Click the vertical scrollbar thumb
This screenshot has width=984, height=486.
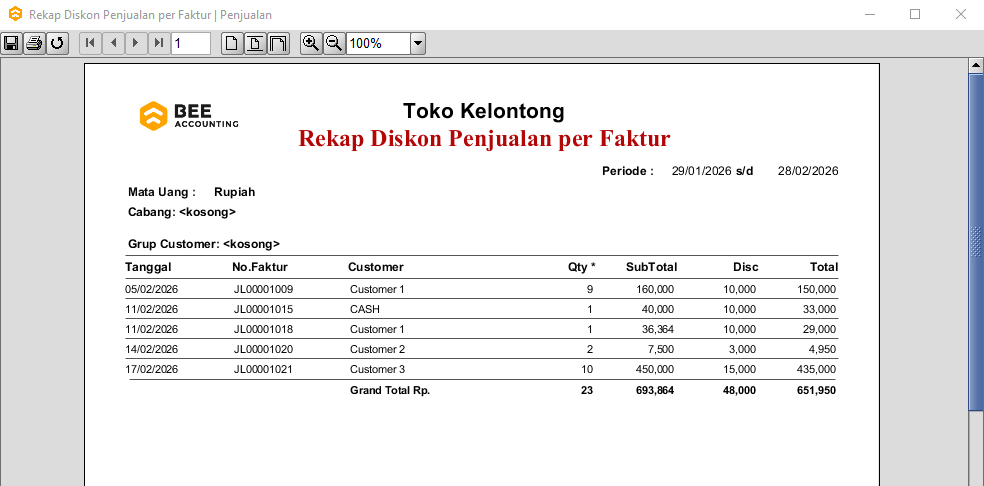click(x=976, y=242)
